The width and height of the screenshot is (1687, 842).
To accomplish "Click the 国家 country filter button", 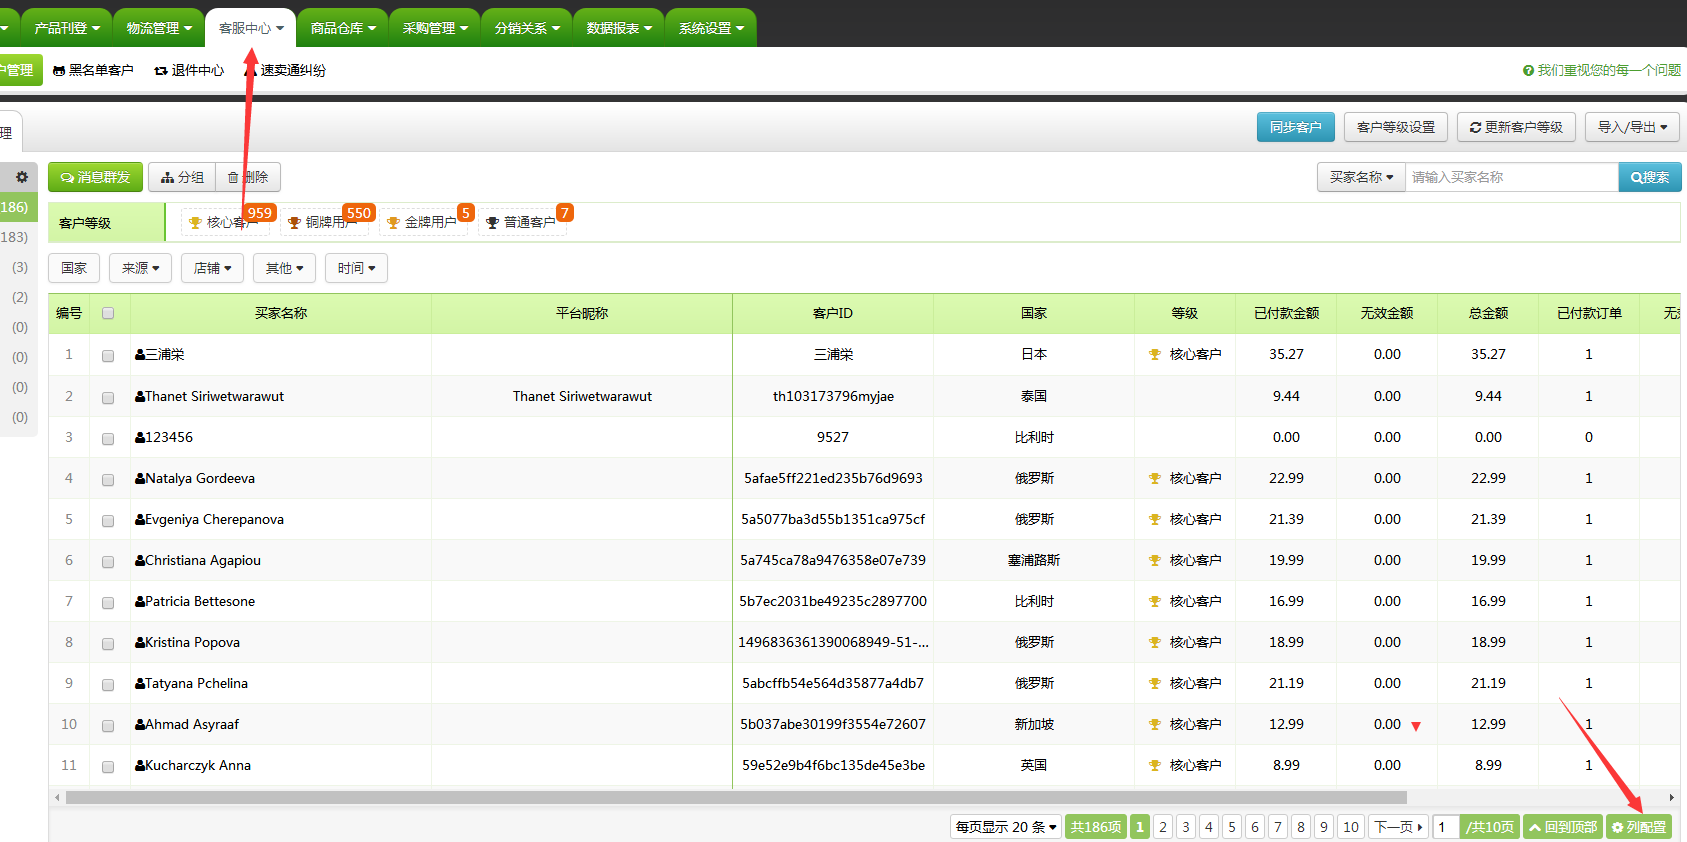I will (x=74, y=268).
